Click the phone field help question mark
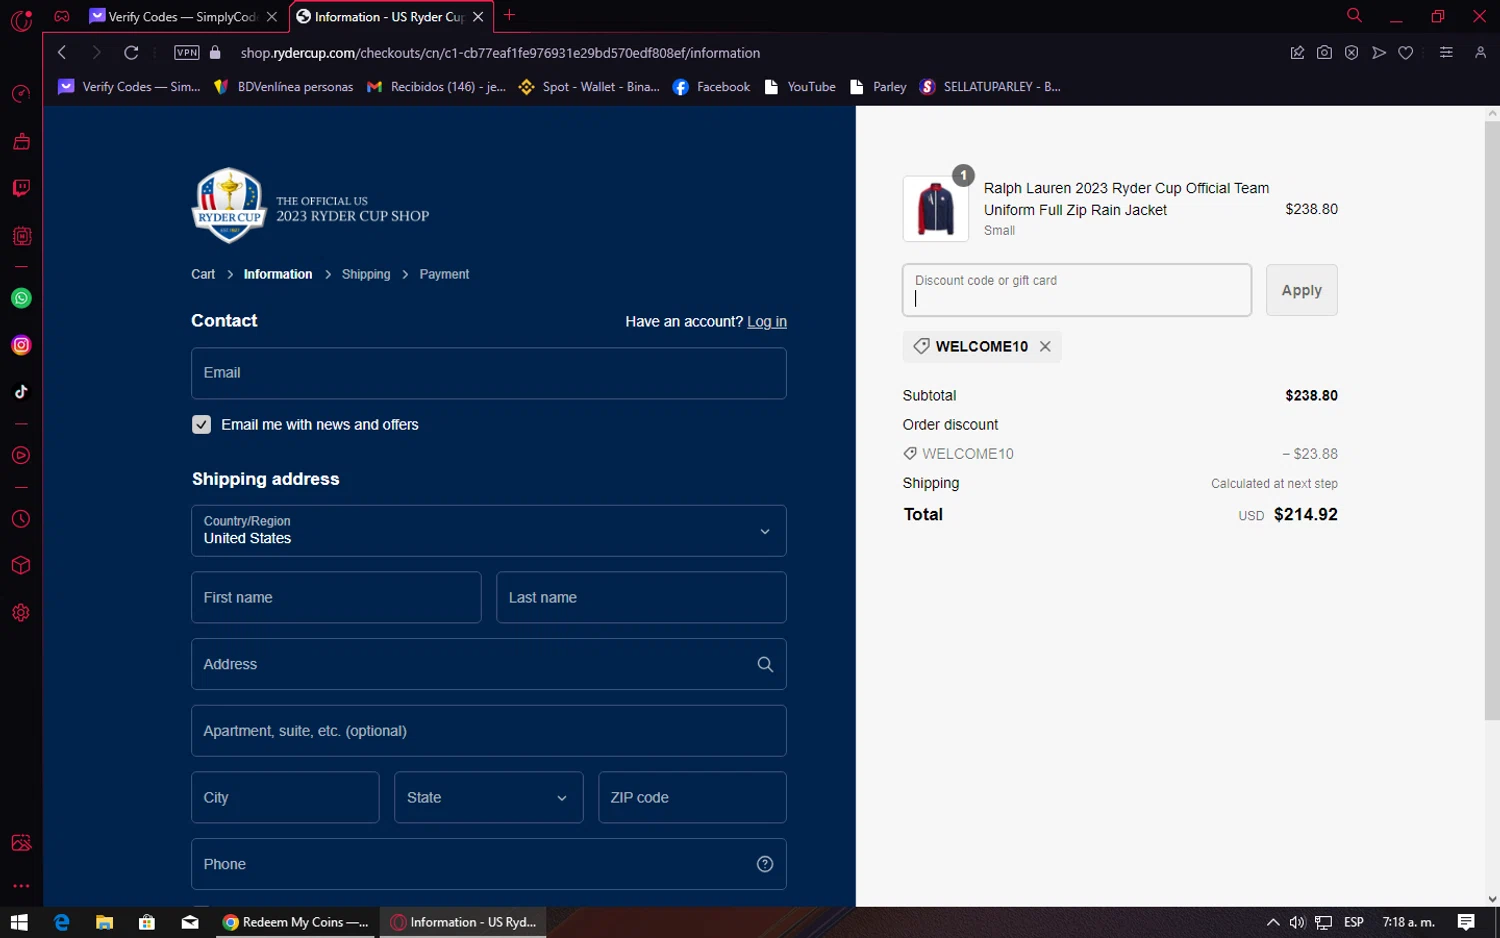This screenshot has height=938, width=1500. [x=765, y=864]
